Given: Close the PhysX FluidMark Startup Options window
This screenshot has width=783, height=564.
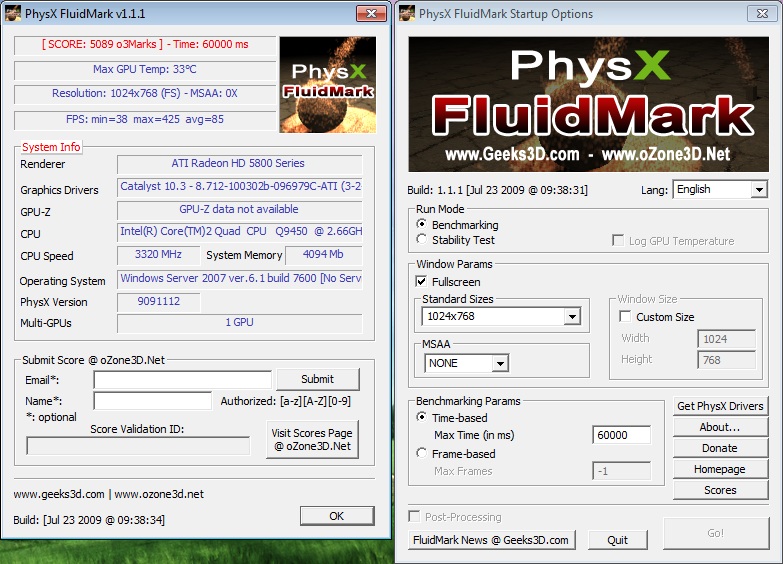Looking at the screenshot, I should [762, 13].
